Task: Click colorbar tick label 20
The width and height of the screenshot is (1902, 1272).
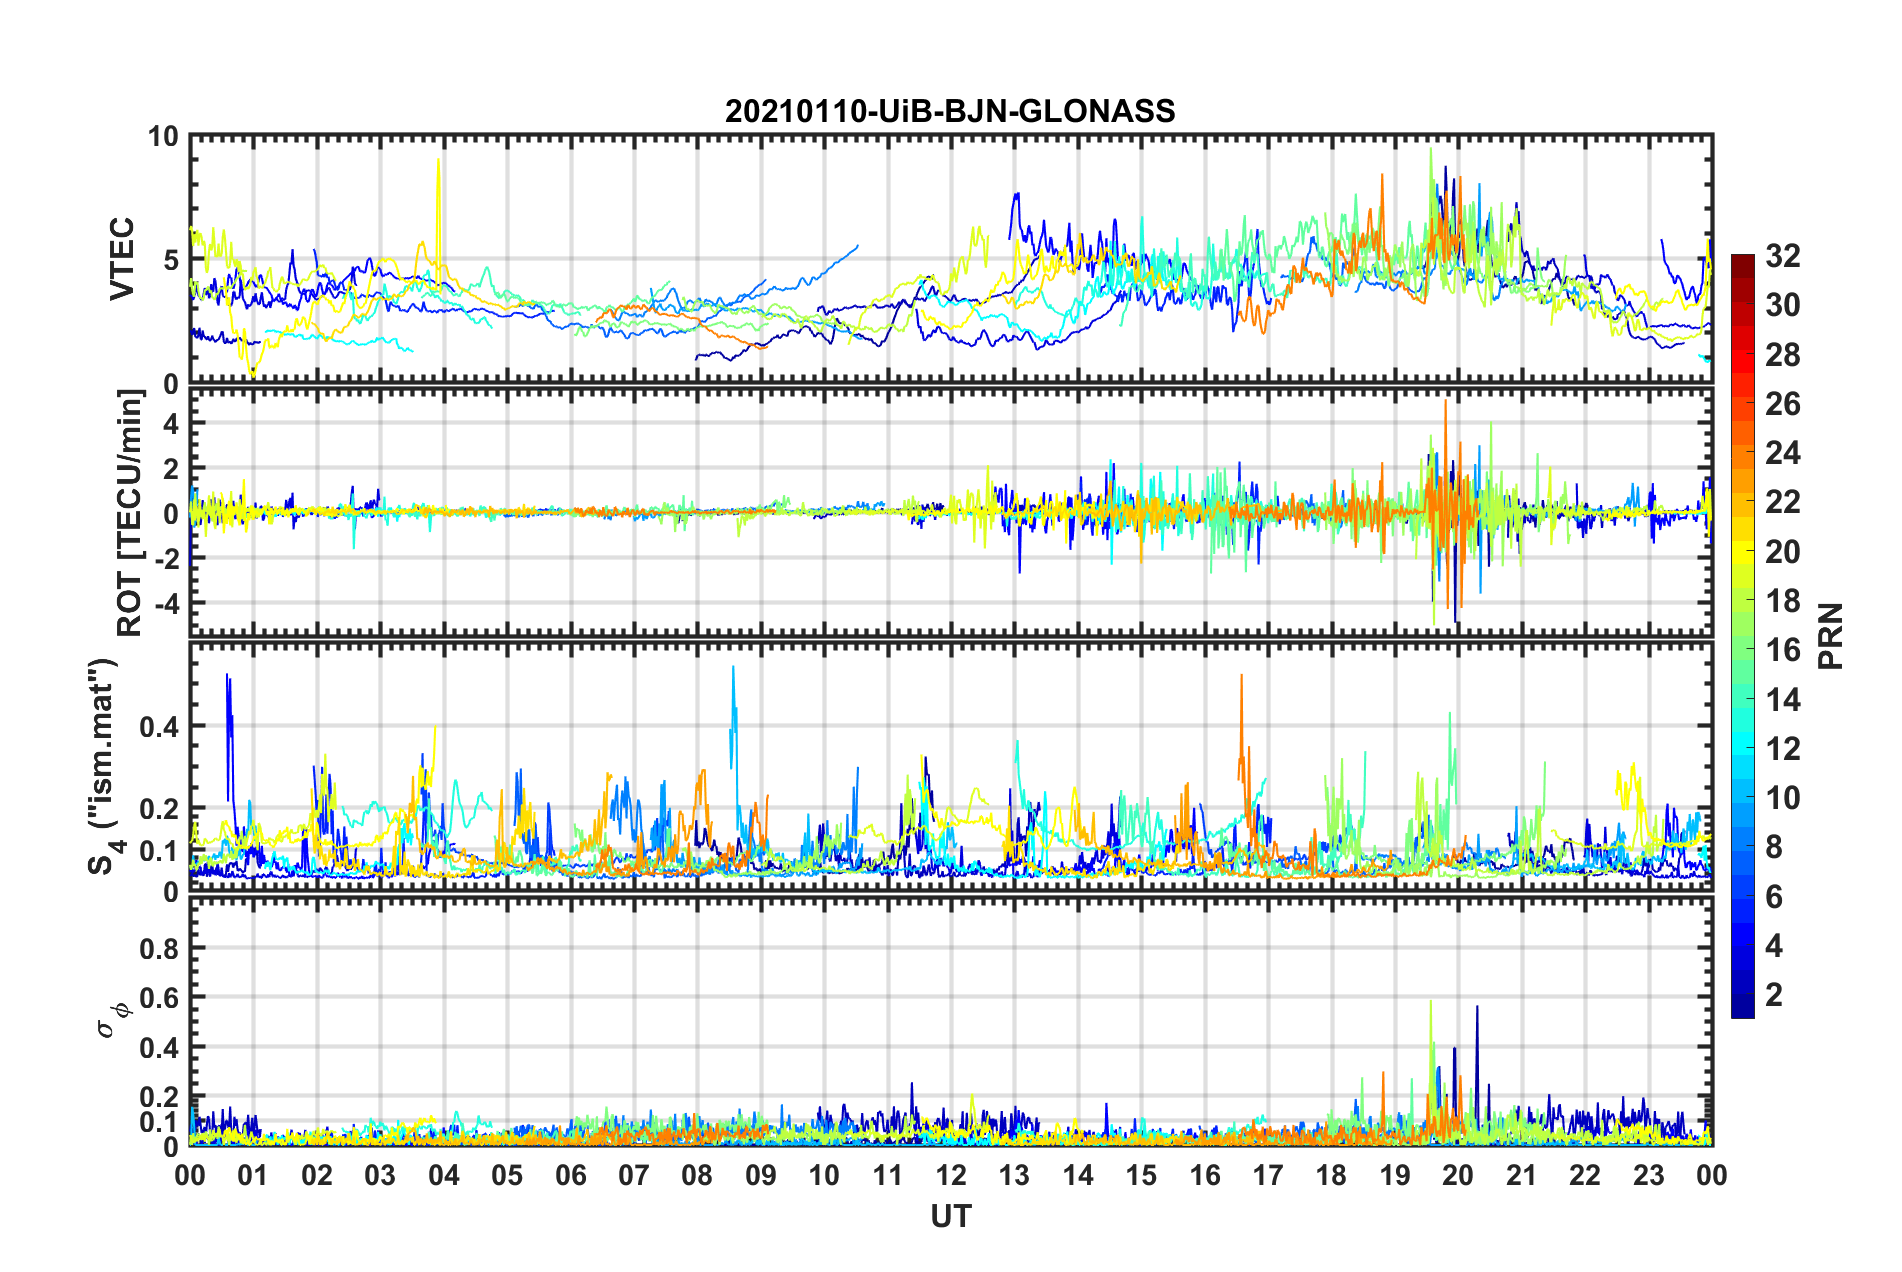Action: pyautogui.click(x=1782, y=552)
